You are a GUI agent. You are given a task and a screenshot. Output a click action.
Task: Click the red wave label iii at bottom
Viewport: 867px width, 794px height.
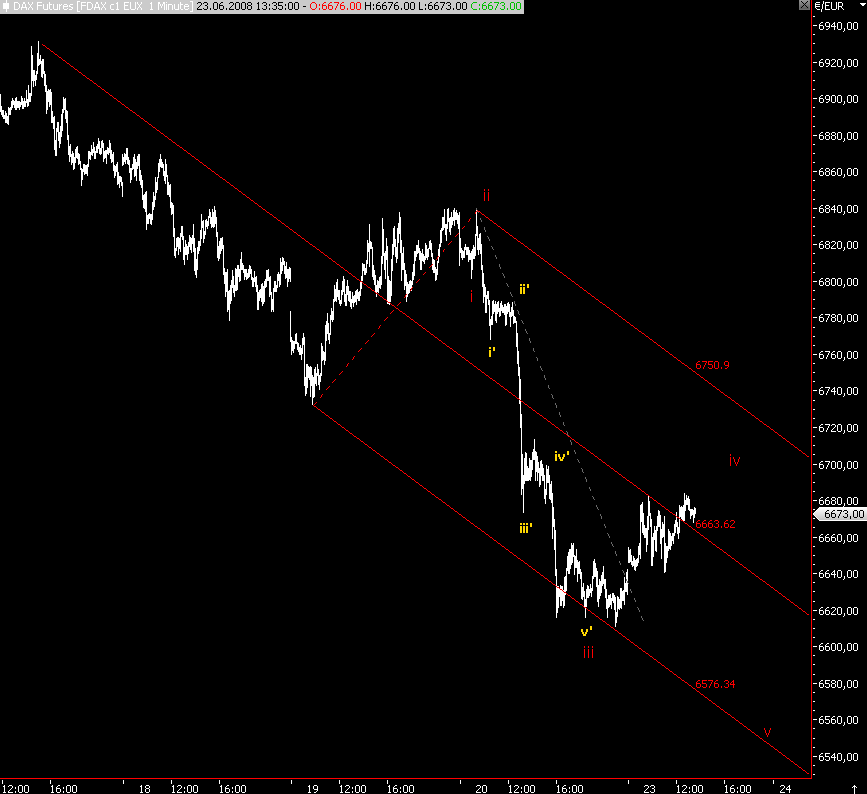[588, 652]
